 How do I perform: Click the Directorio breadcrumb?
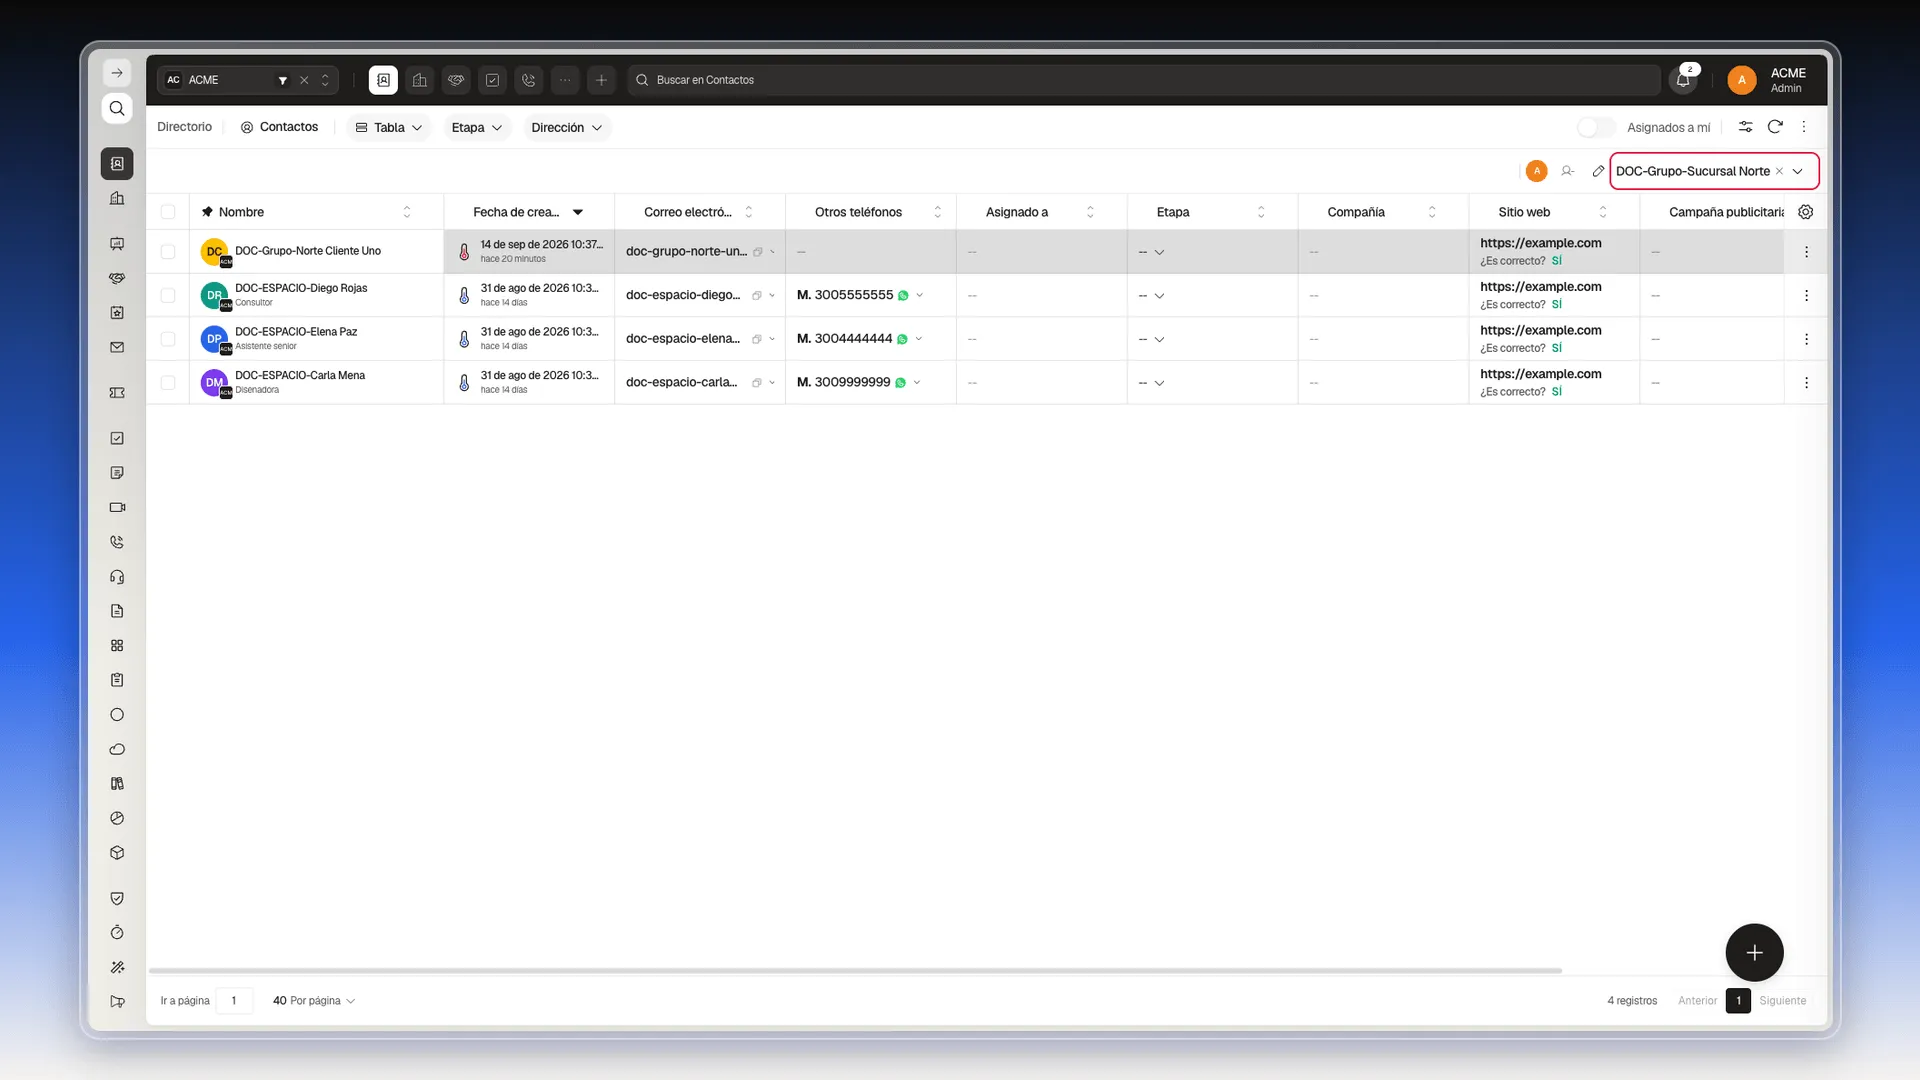tap(185, 127)
